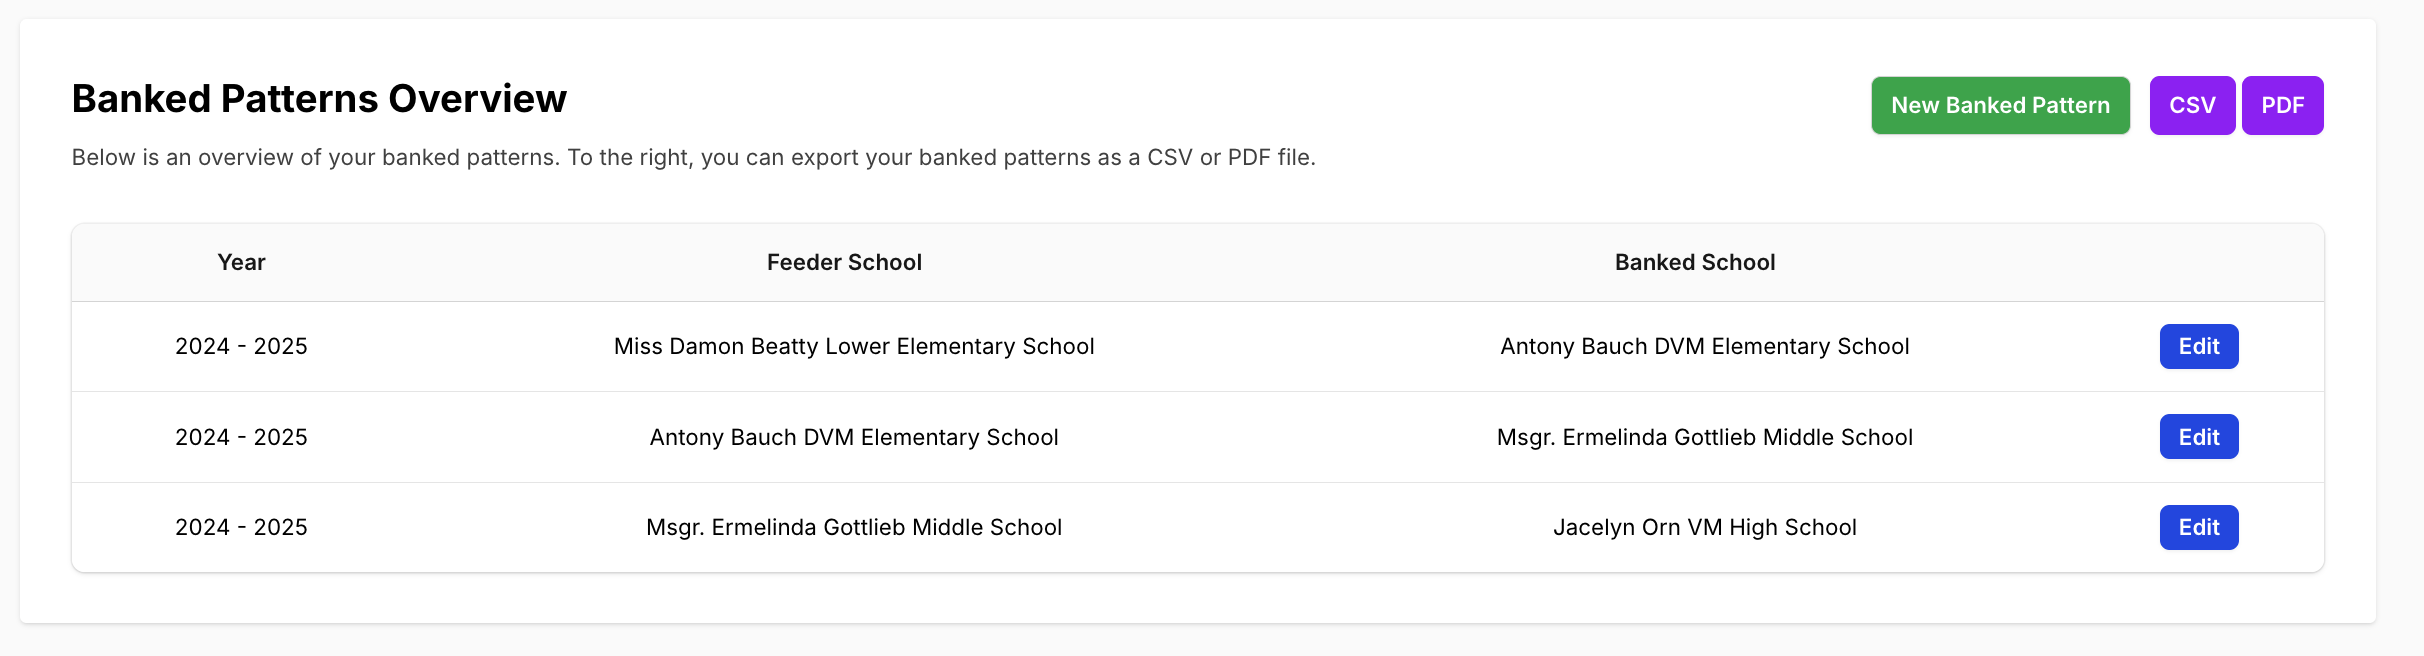Click the Feeder School column header
2424x656 pixels.
point(844,262)
